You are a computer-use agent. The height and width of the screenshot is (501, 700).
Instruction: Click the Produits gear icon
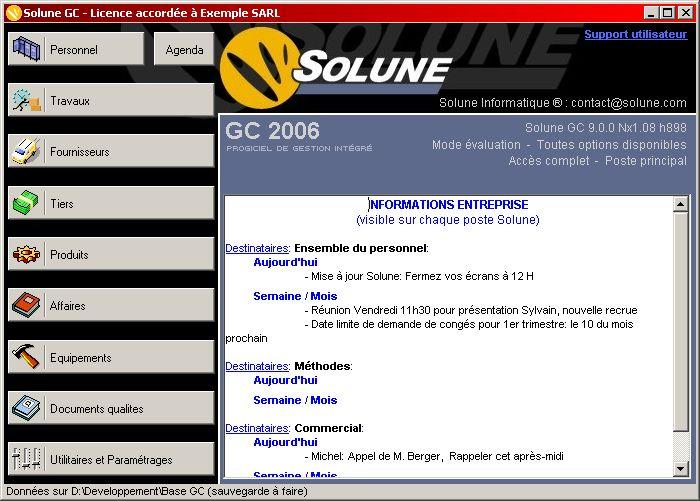(26, 255)
